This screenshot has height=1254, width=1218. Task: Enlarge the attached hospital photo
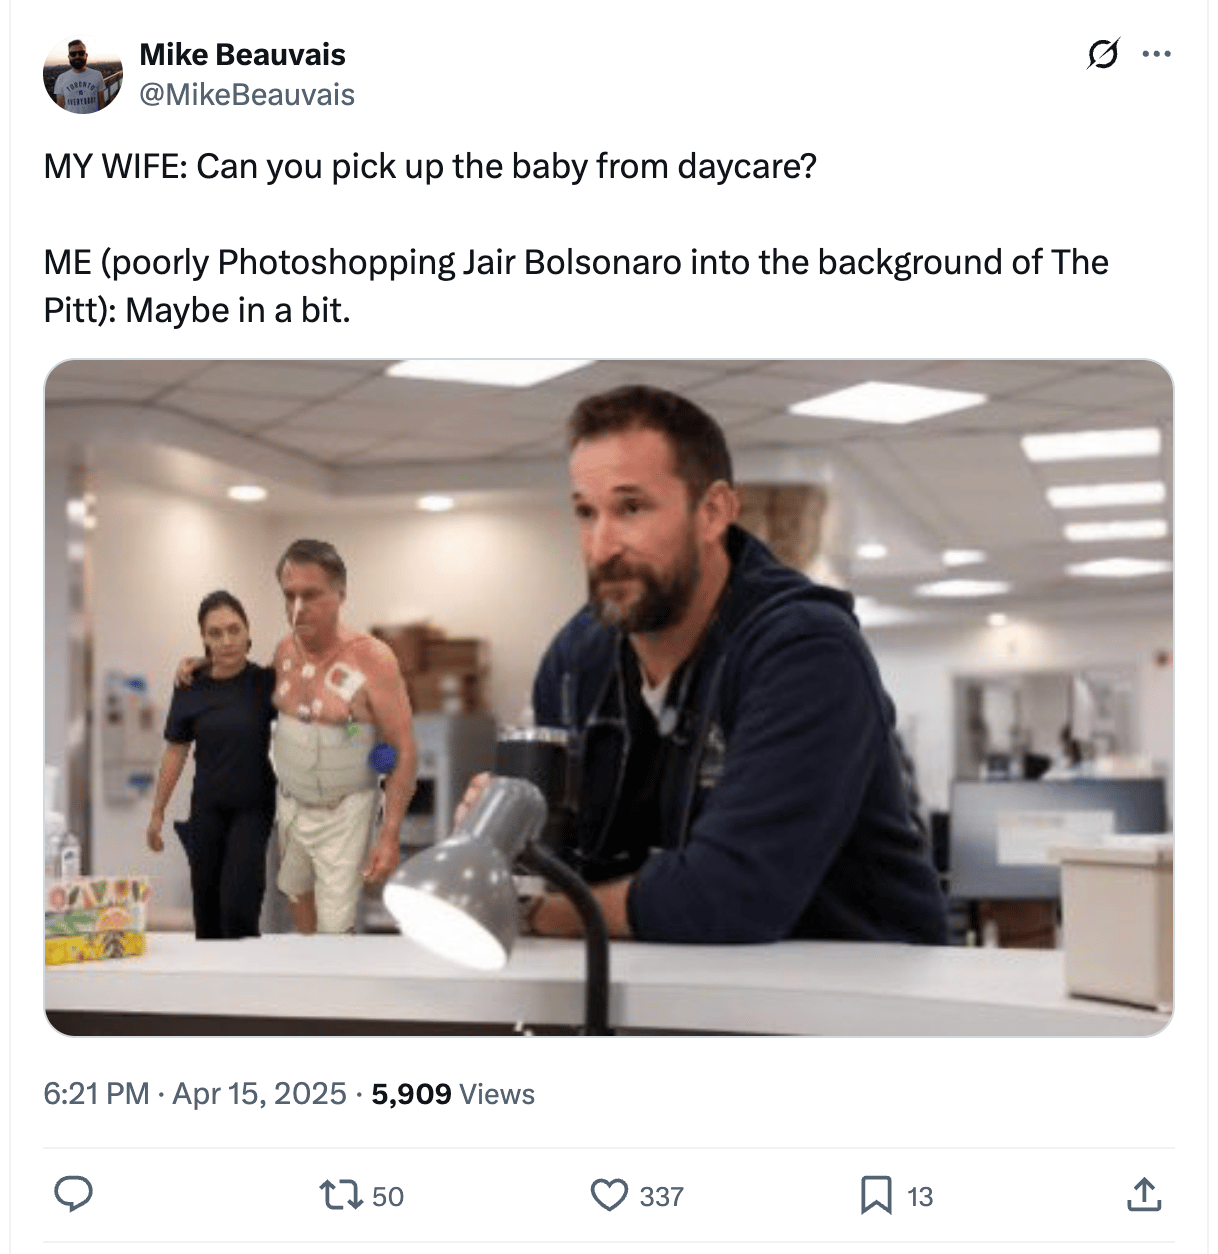609,698
